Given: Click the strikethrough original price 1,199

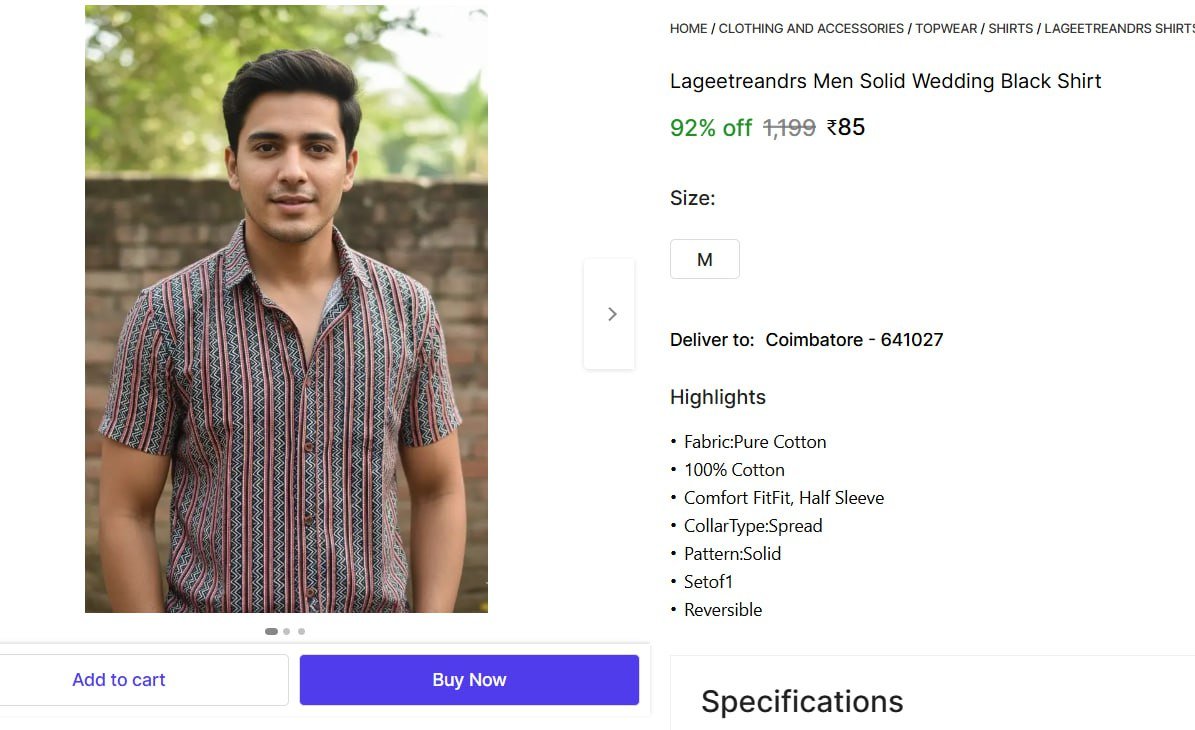Looking at the screenshot, I should [788, 127].
